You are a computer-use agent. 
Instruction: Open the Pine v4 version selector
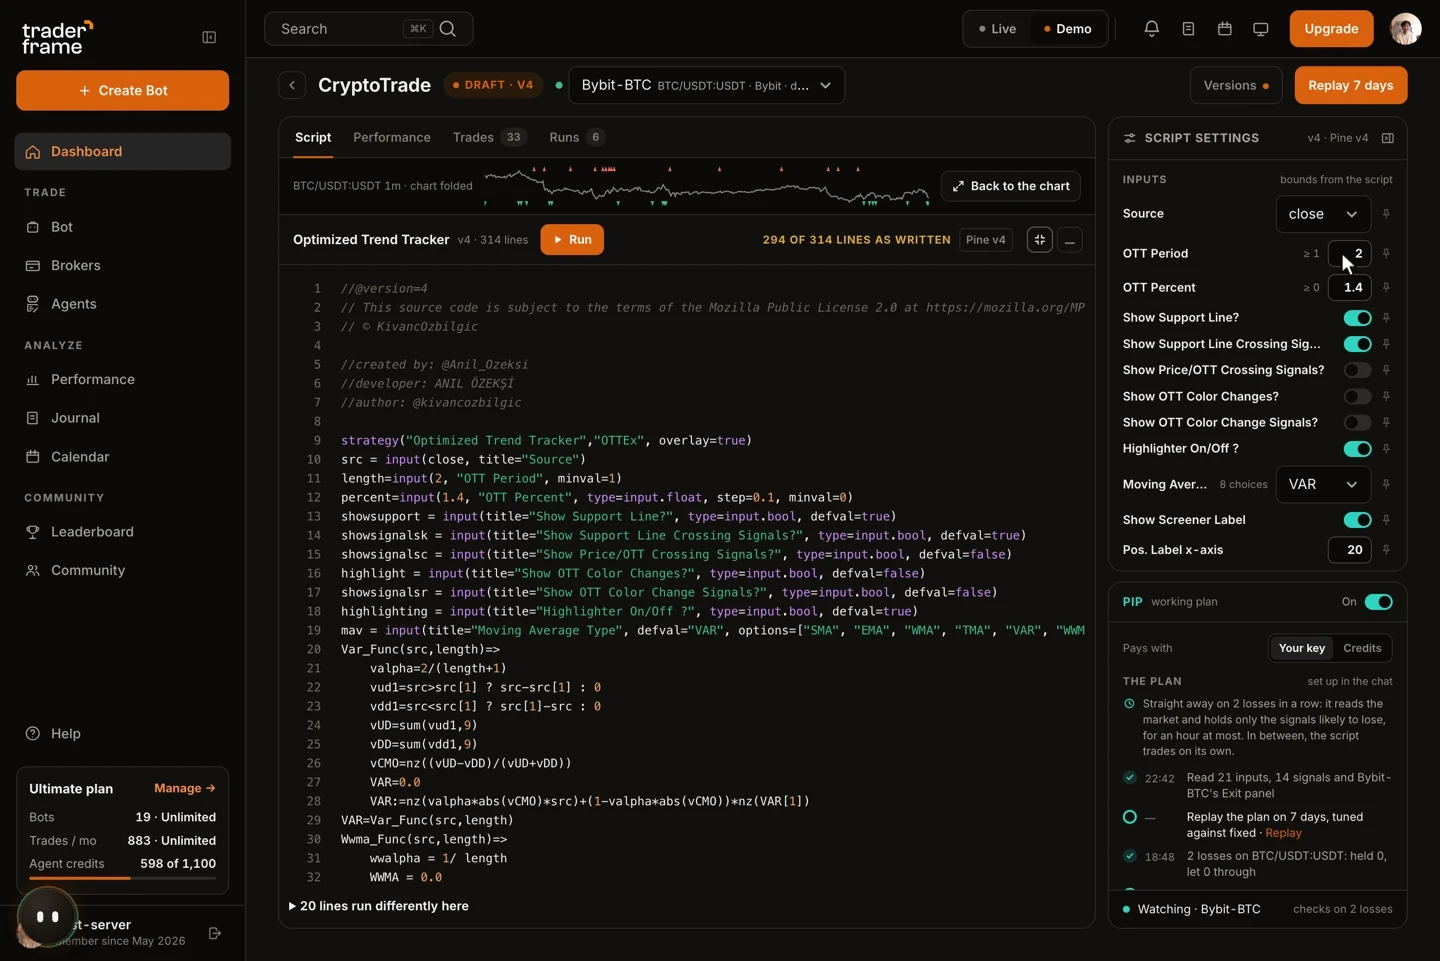coord(985,240)
